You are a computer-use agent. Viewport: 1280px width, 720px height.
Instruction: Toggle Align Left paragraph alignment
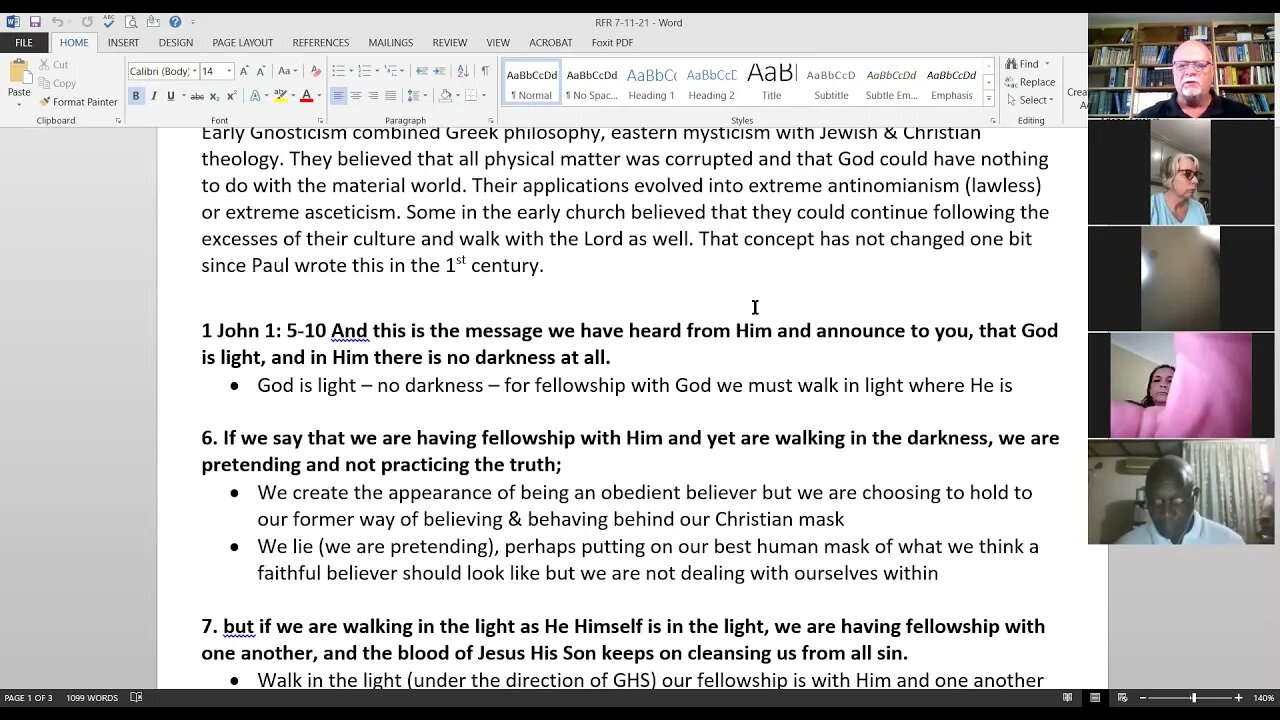338,96
